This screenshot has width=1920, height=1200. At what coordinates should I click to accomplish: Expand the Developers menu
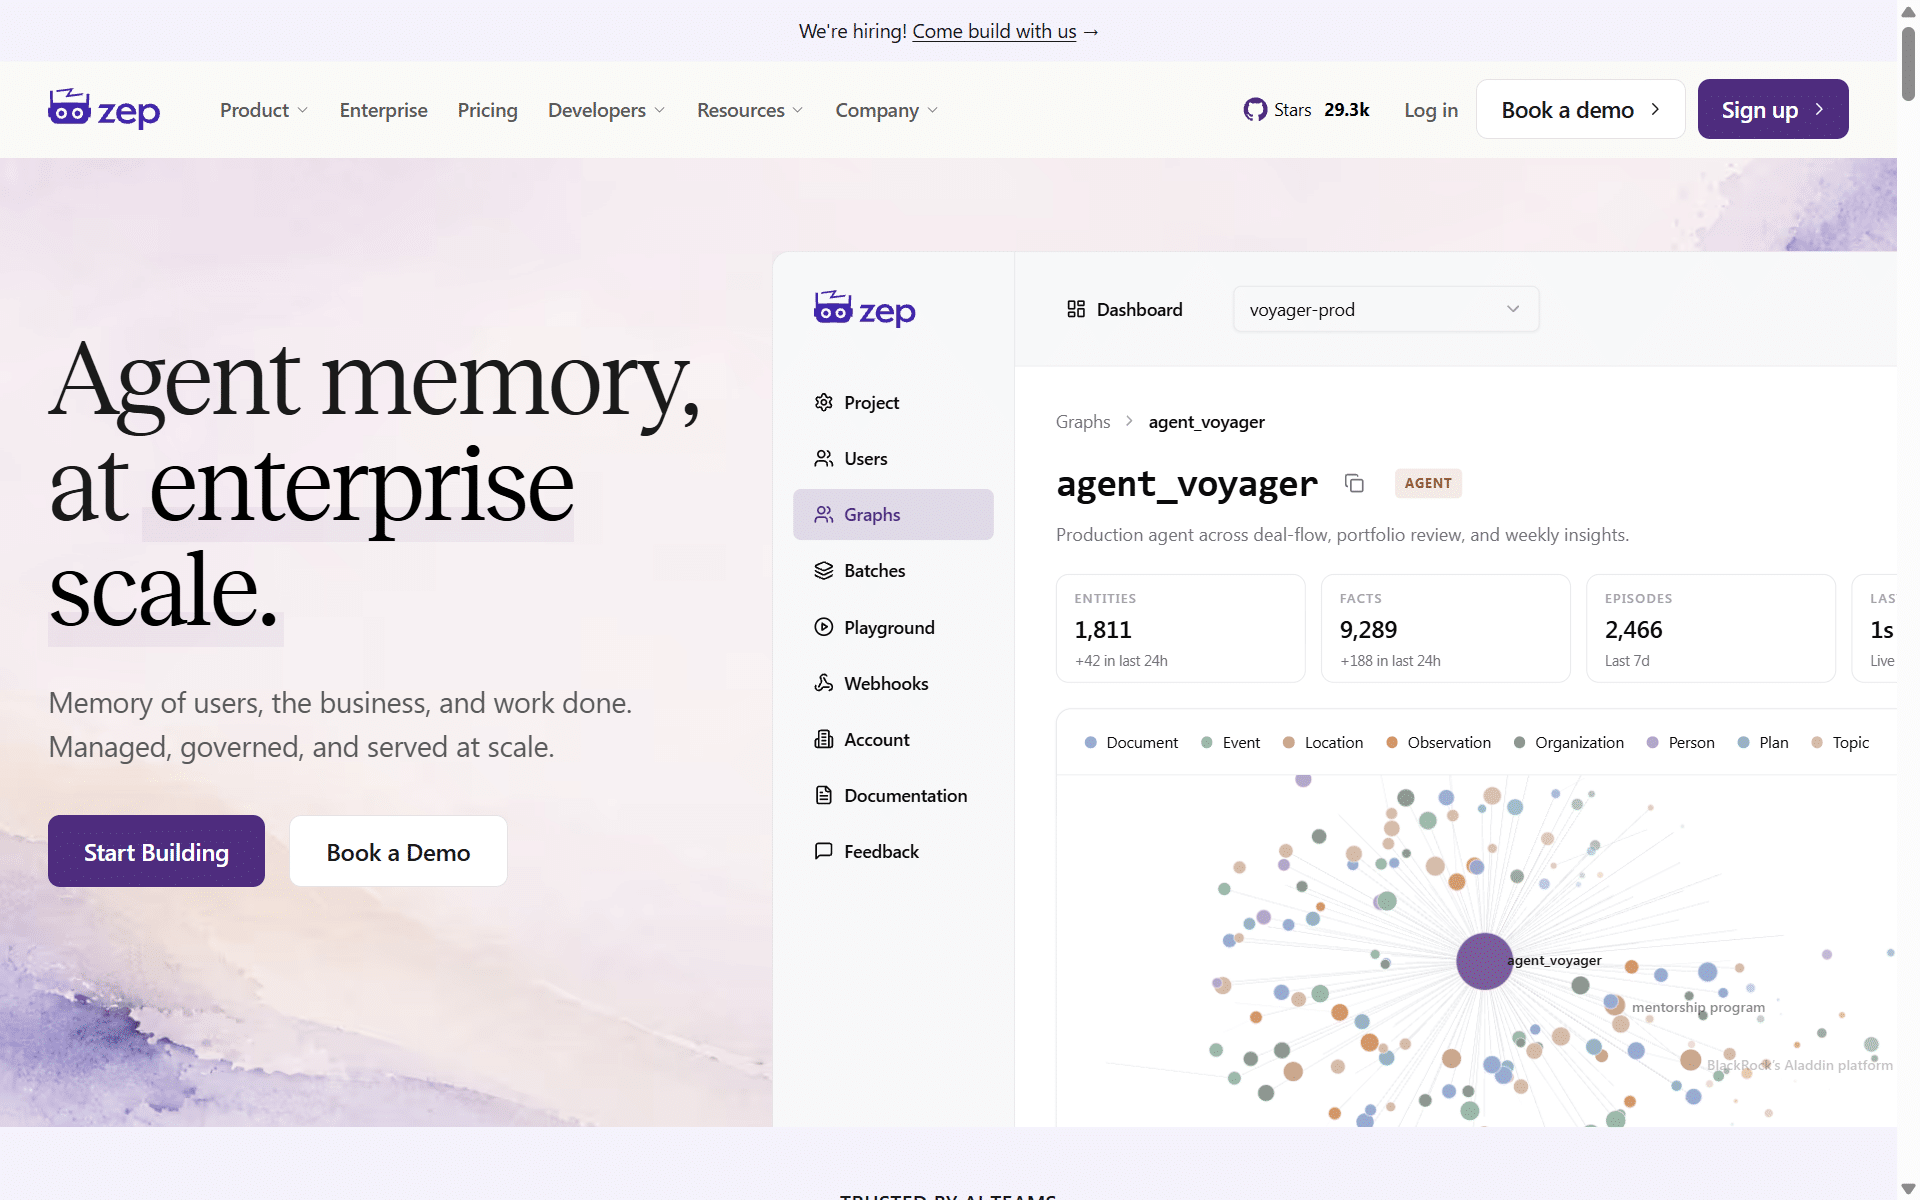tap(606, 110)
